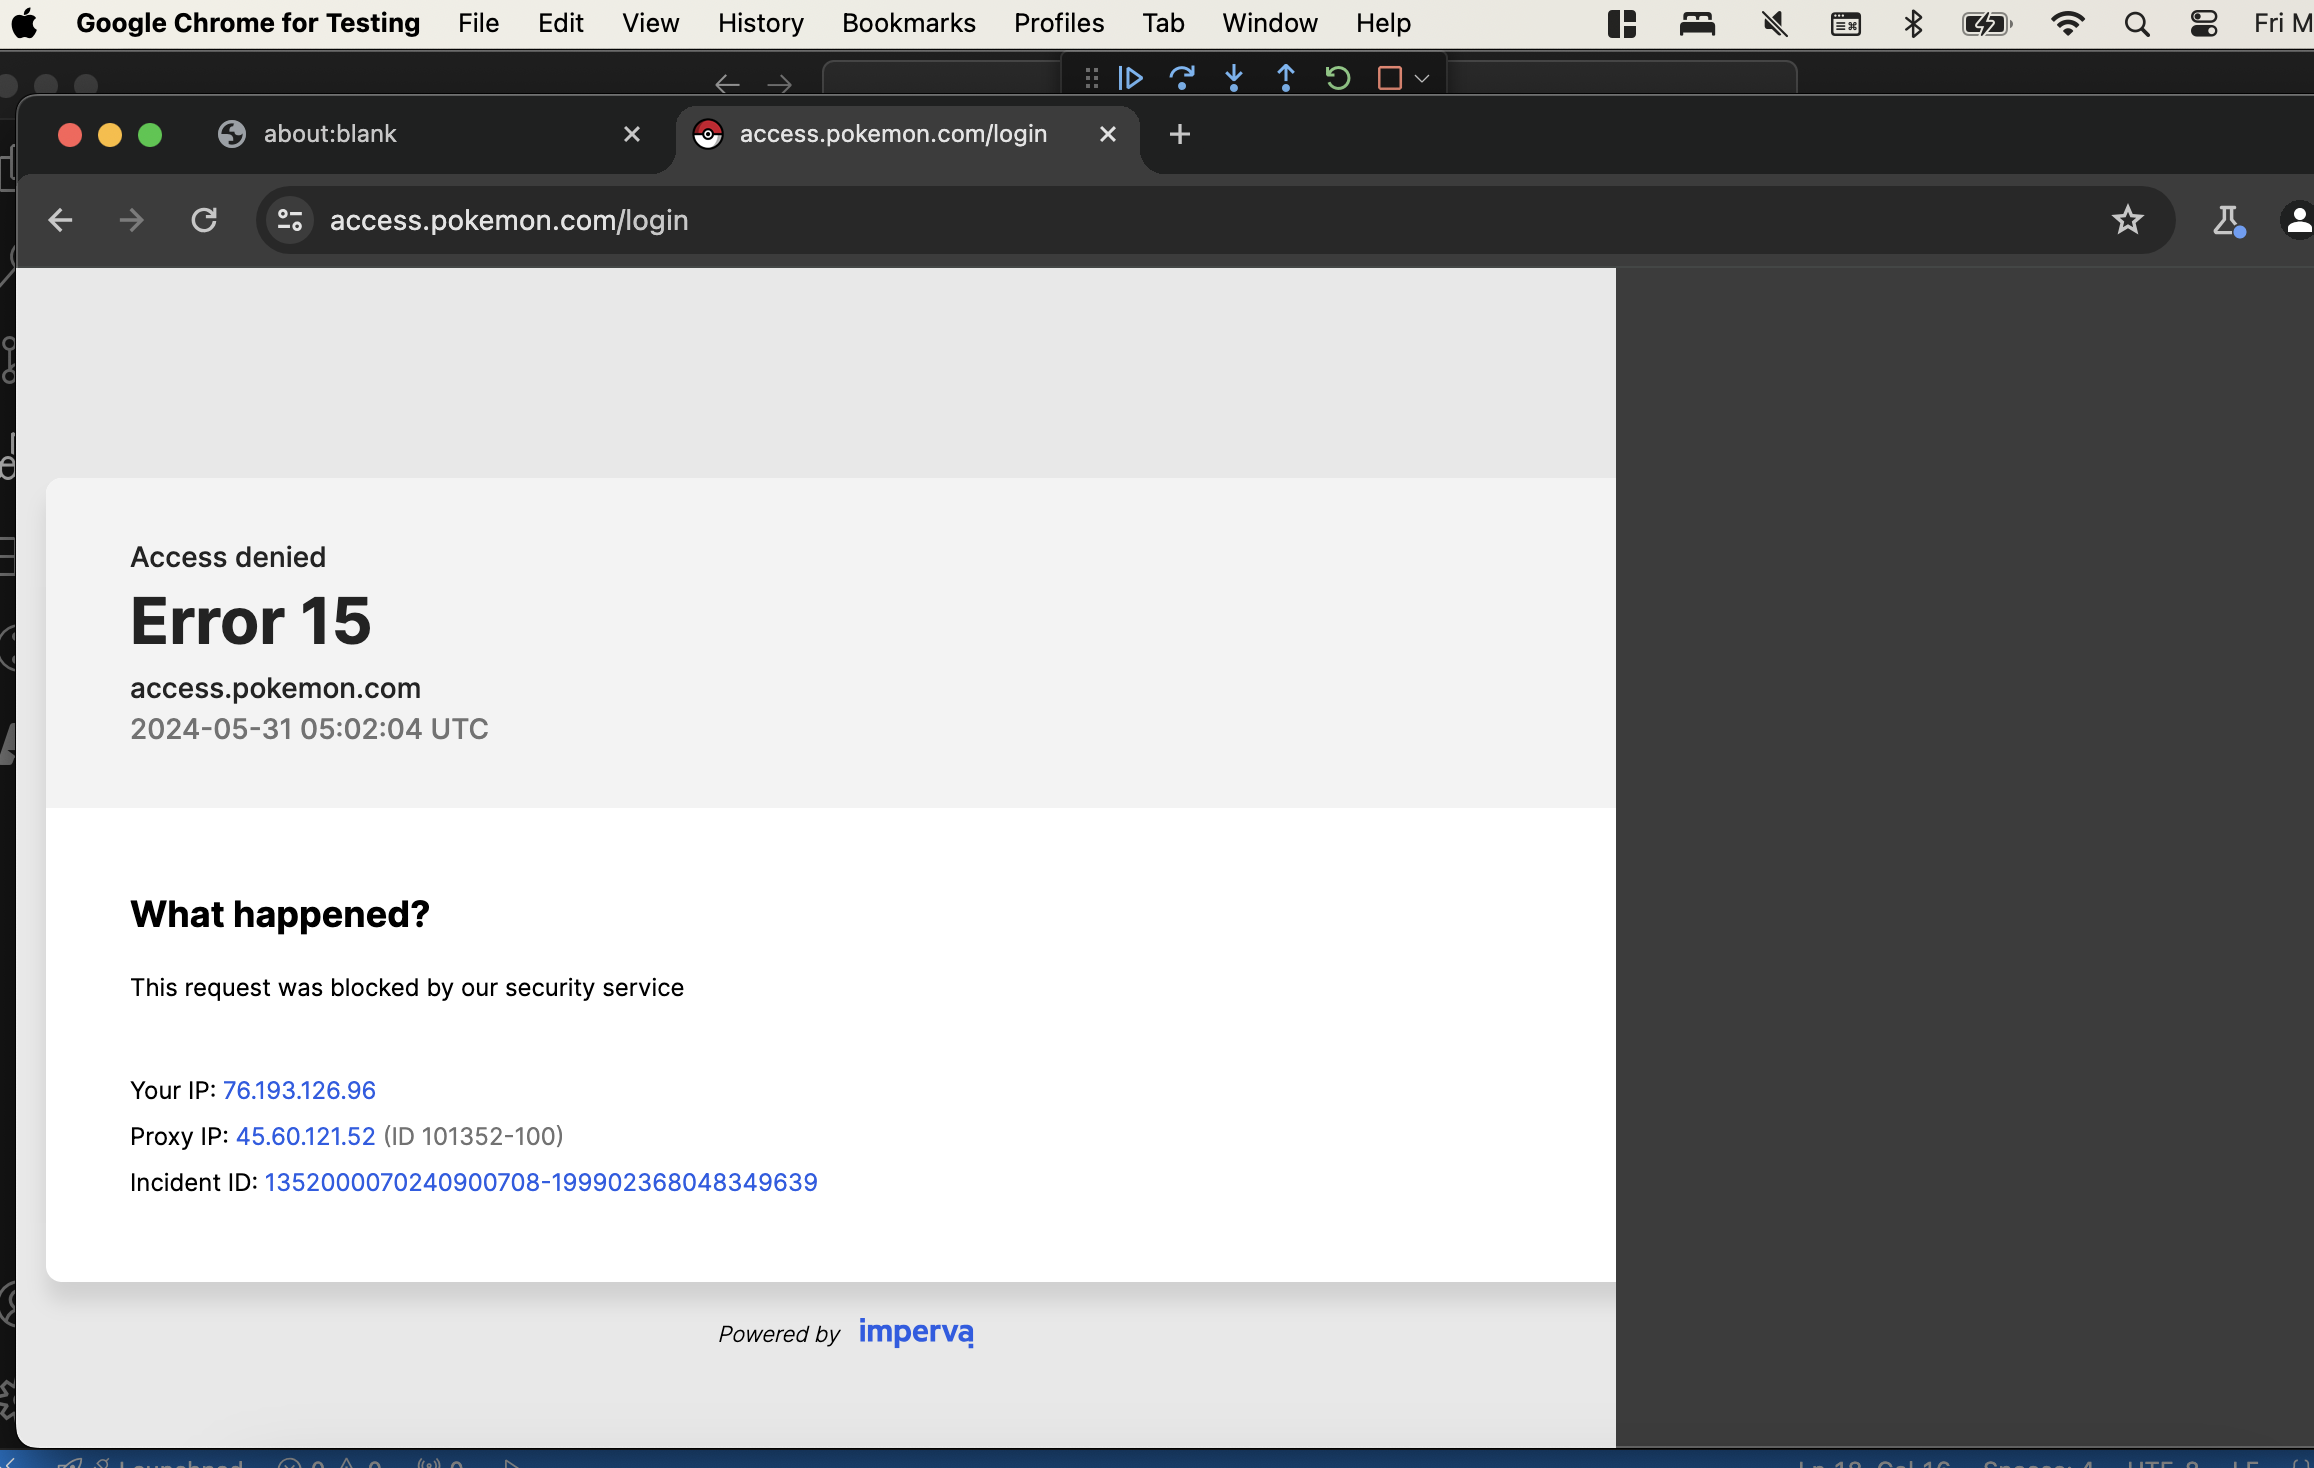The image size is (2314, 1468).
Task: Click the debug Step Over icon
Action: point(1182,78)
